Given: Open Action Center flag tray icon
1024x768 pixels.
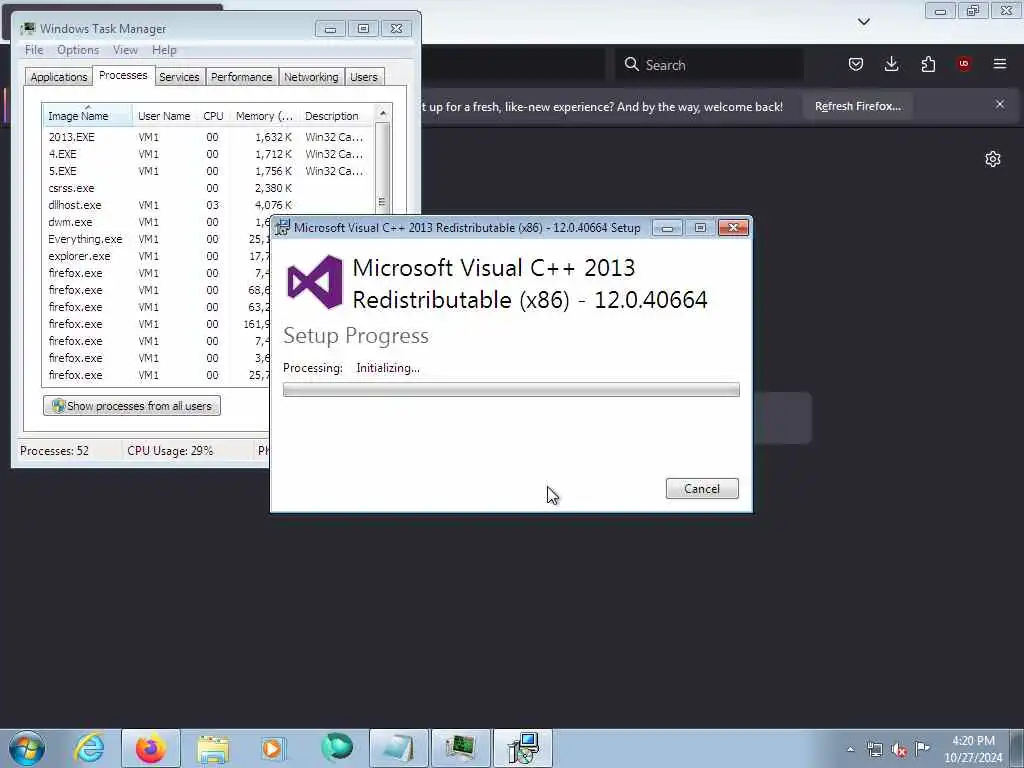Looking at the screenshot, I should click(922, 748).
